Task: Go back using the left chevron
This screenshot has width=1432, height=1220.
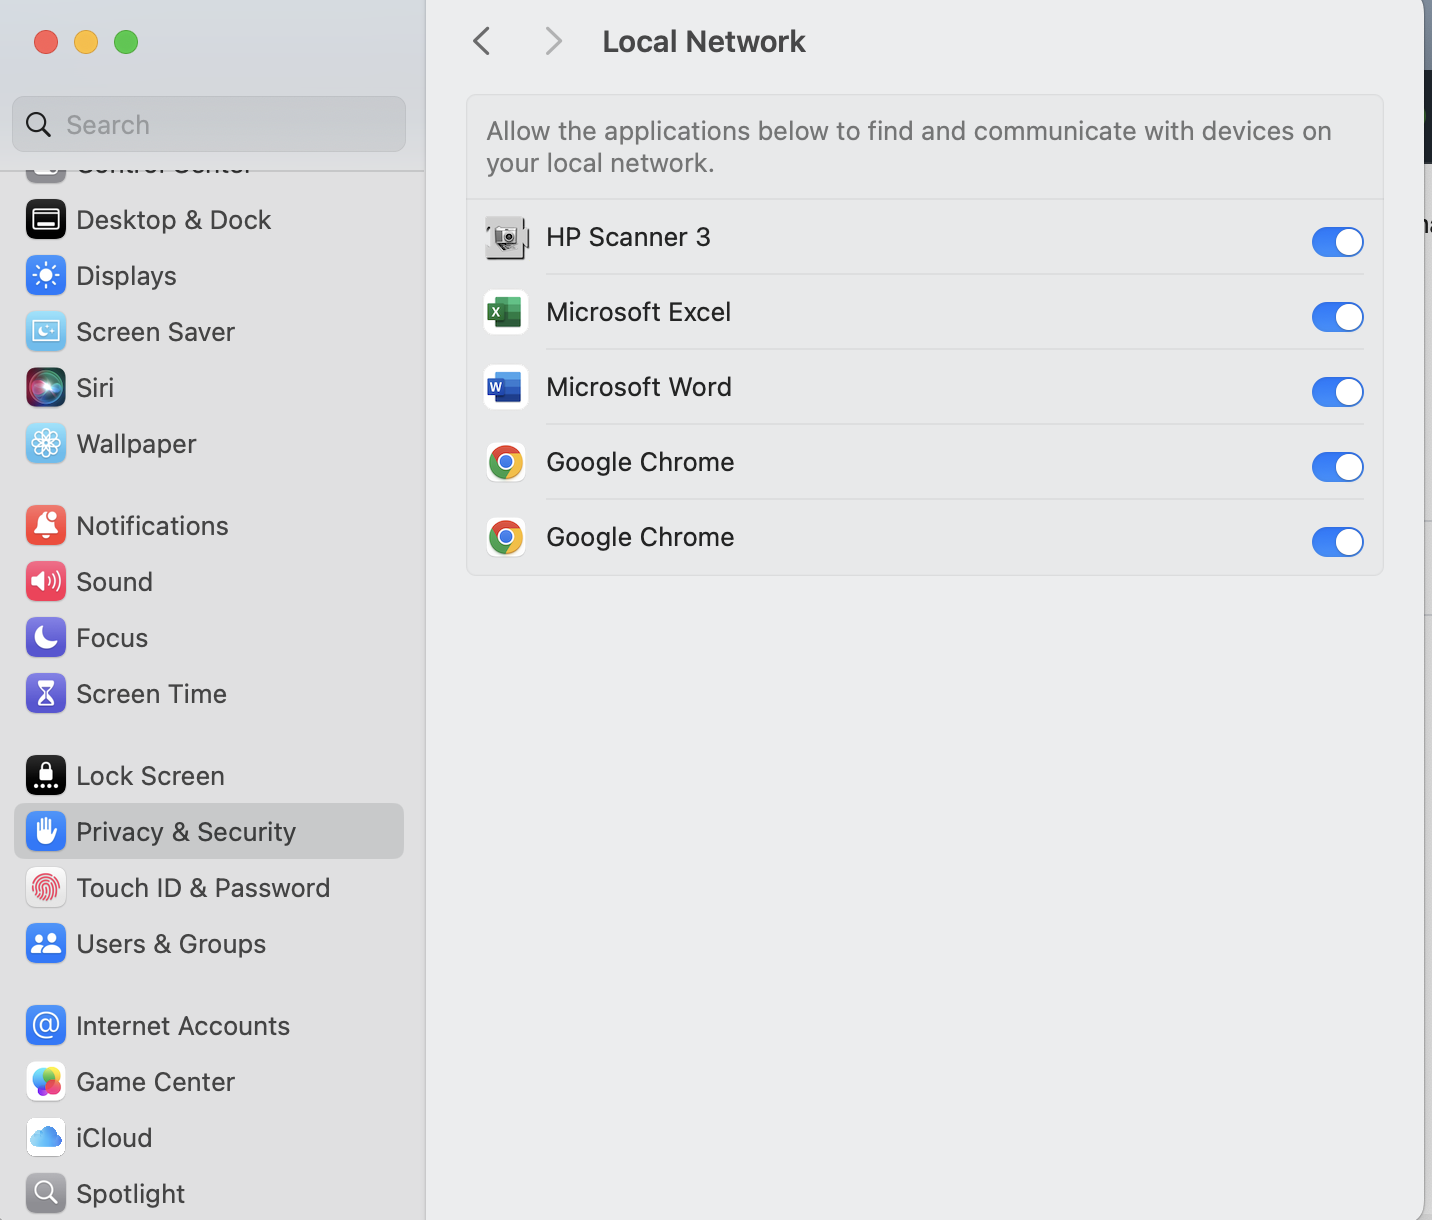Action: click(482, 41)
